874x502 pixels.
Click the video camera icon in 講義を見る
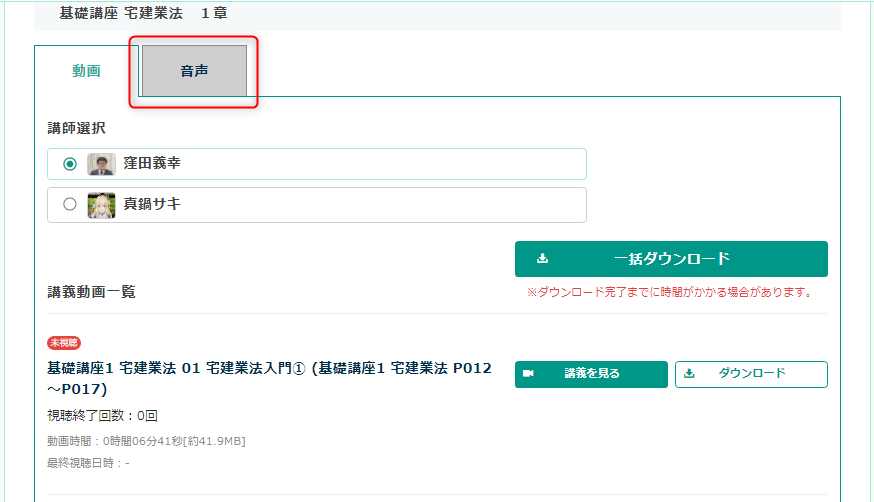pos(528,374)
